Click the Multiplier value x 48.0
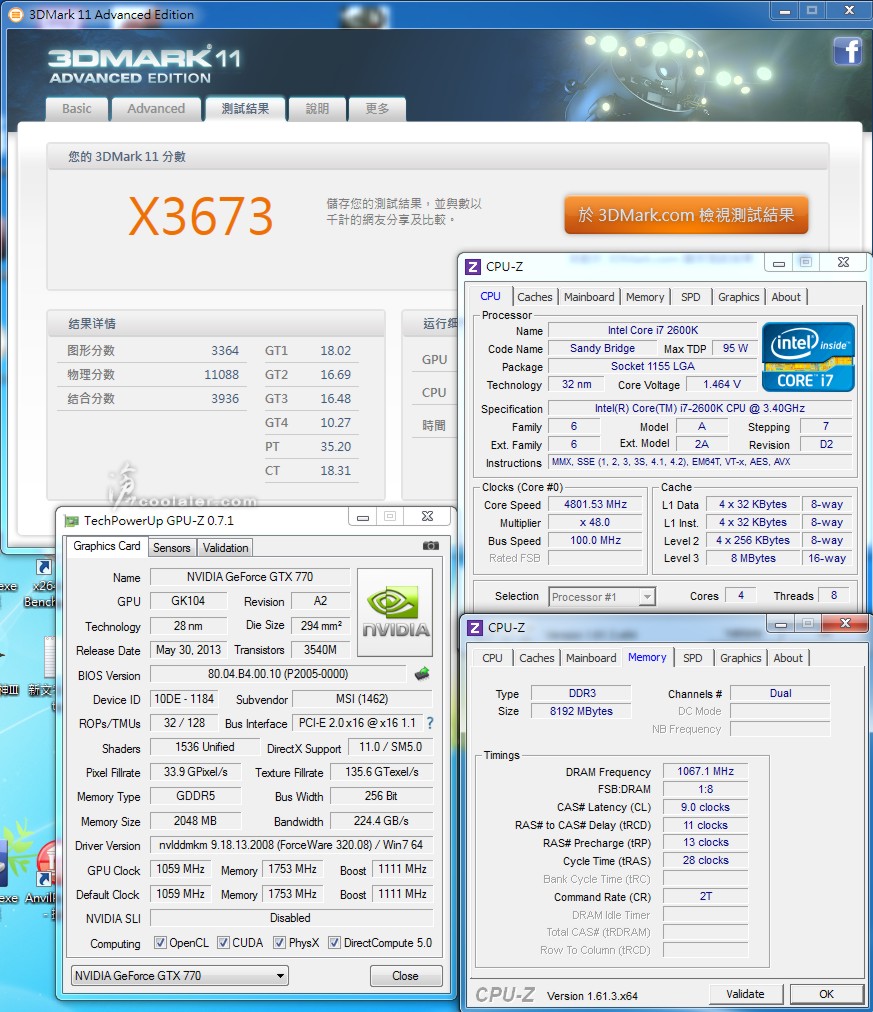The height and width of the screenshot is (1012, 873). pos(595,522)
